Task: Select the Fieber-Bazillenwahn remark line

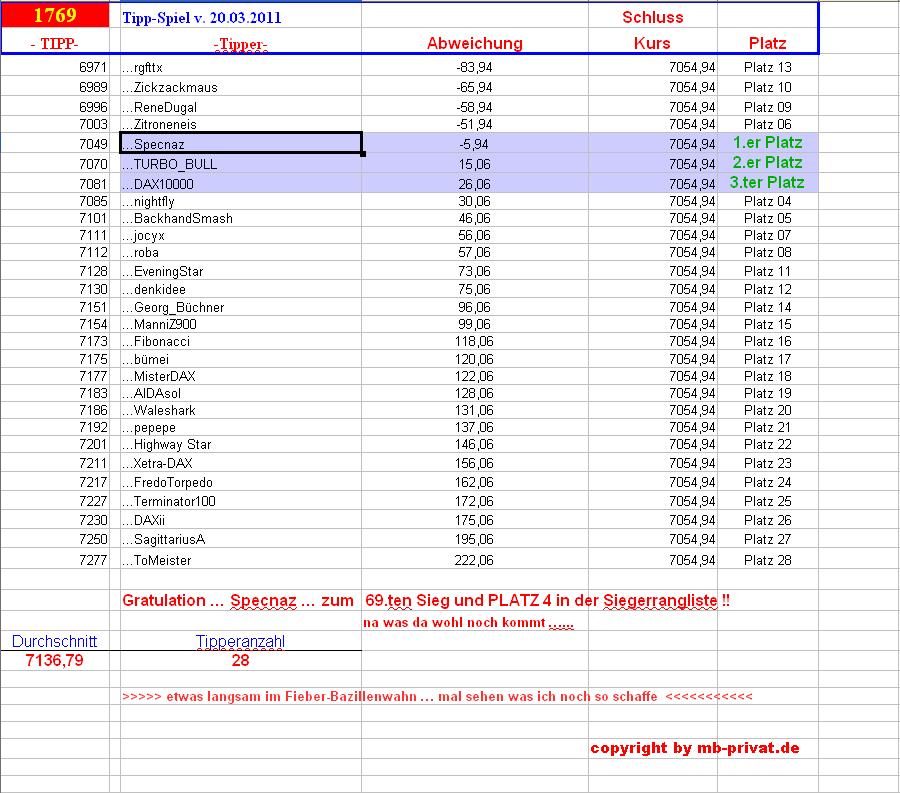Action: (437, 697)
